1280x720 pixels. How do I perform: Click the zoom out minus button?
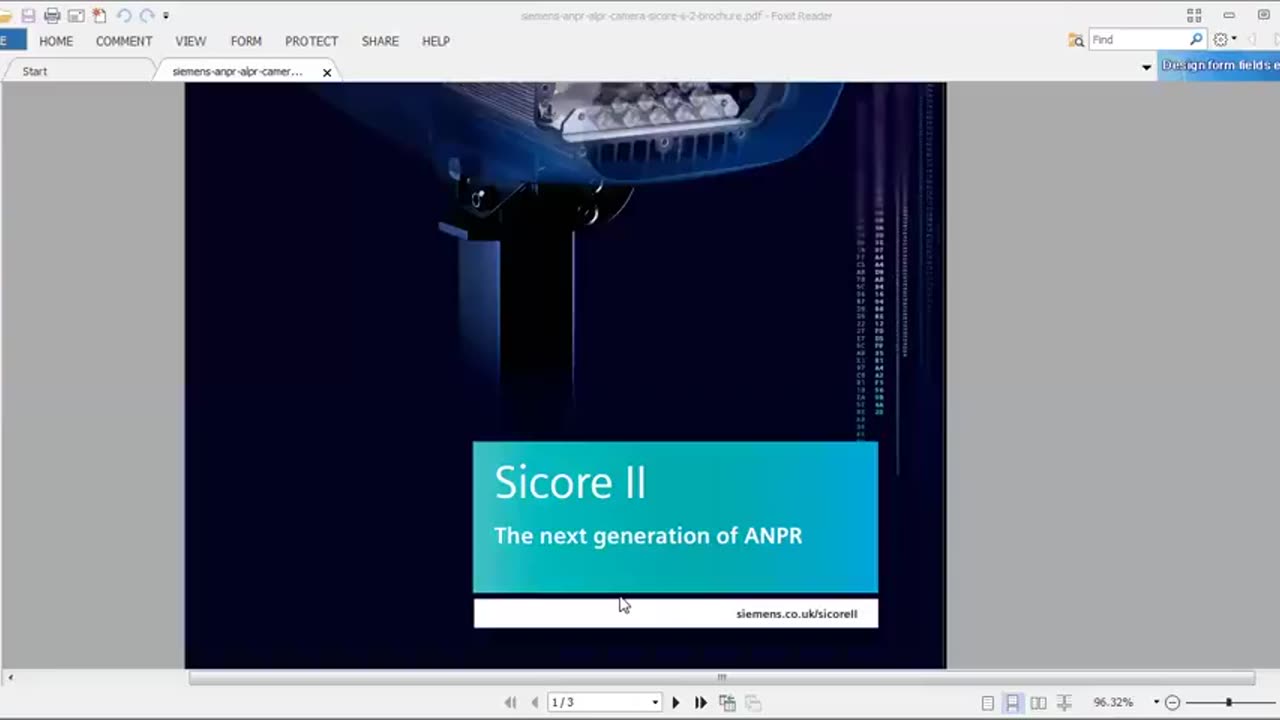(1173, 703)
